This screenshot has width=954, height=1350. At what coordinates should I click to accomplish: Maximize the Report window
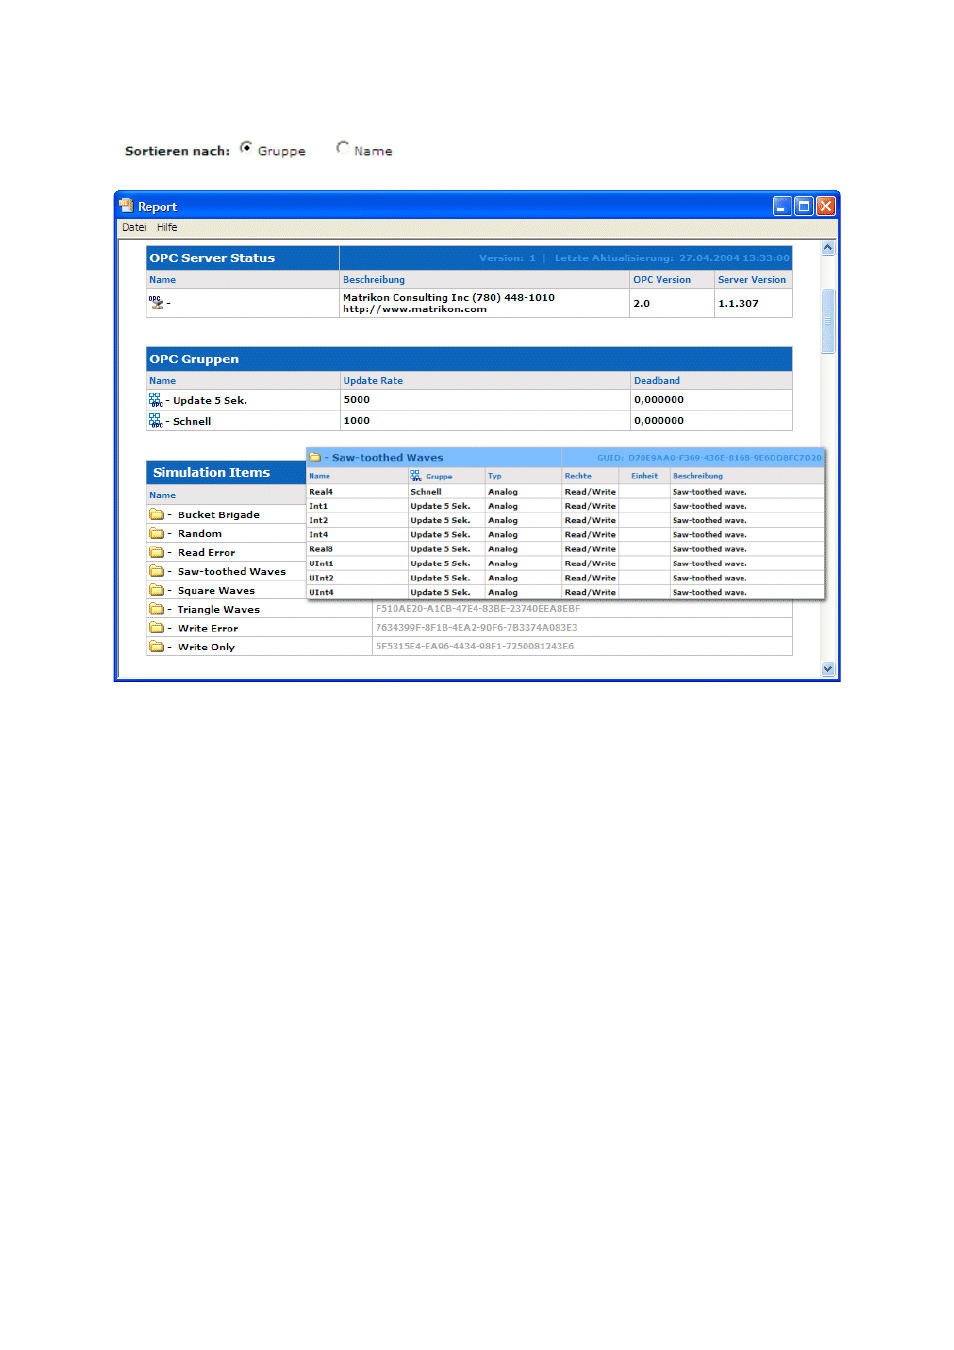(x=804, y=206)
